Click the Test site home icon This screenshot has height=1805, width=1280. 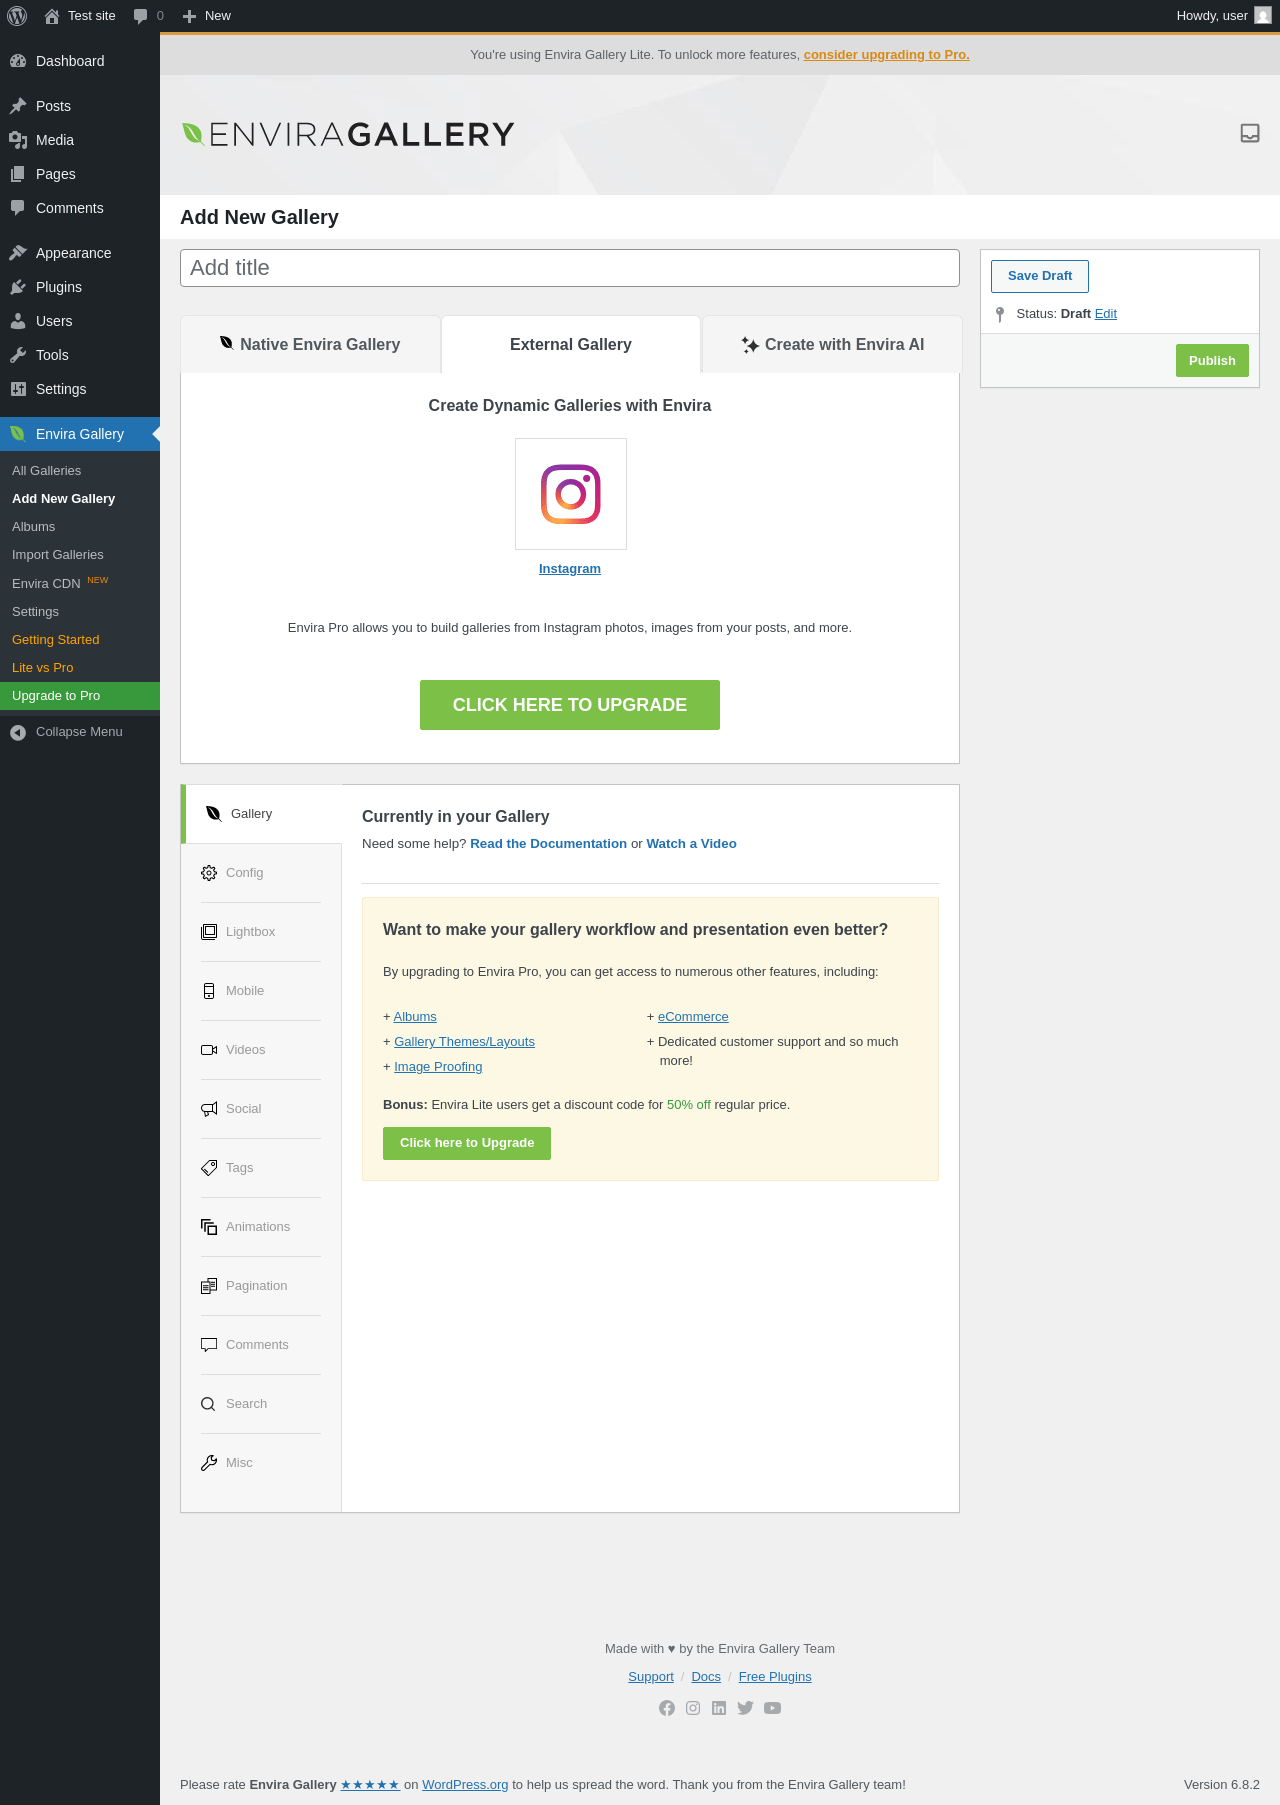52,16
